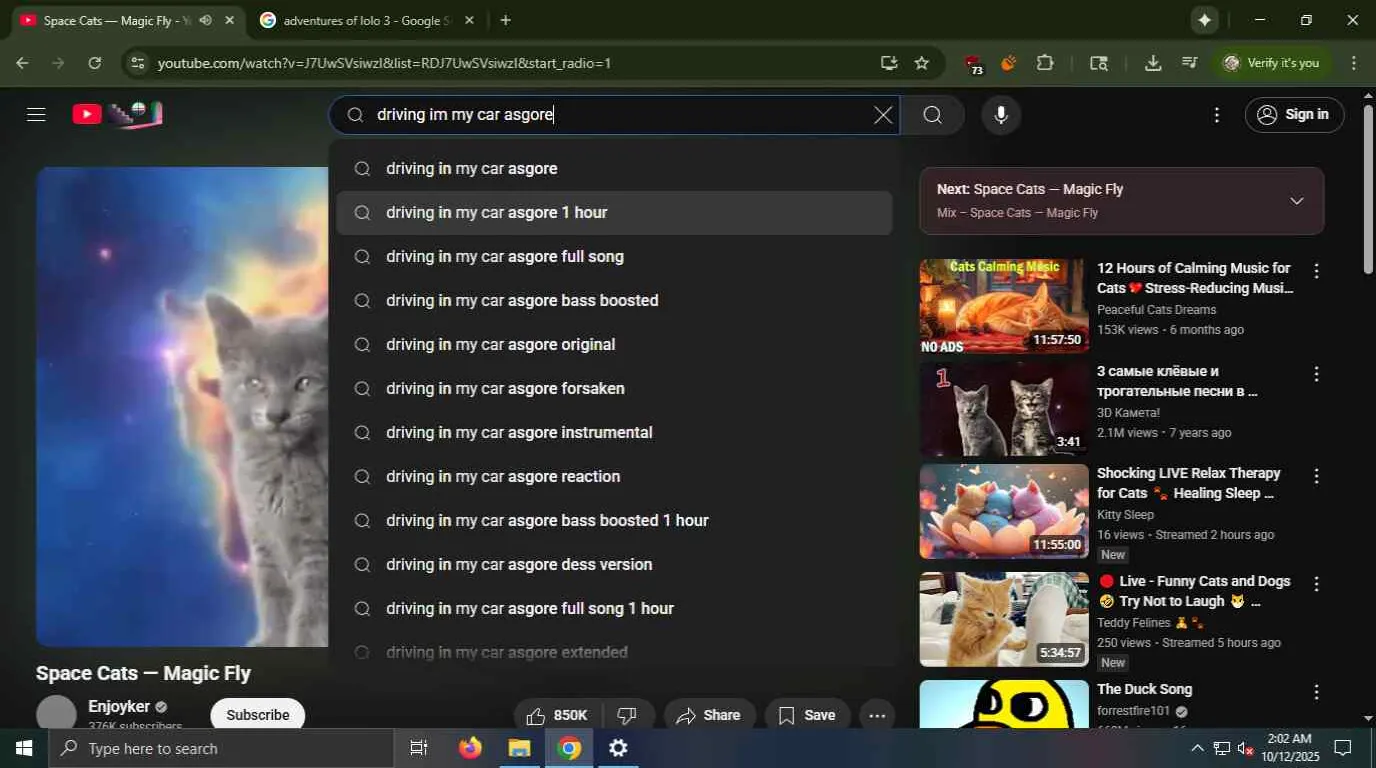Start voice search with the microphone
The image size is (1376, 768).
click(x=1001, y=115)
